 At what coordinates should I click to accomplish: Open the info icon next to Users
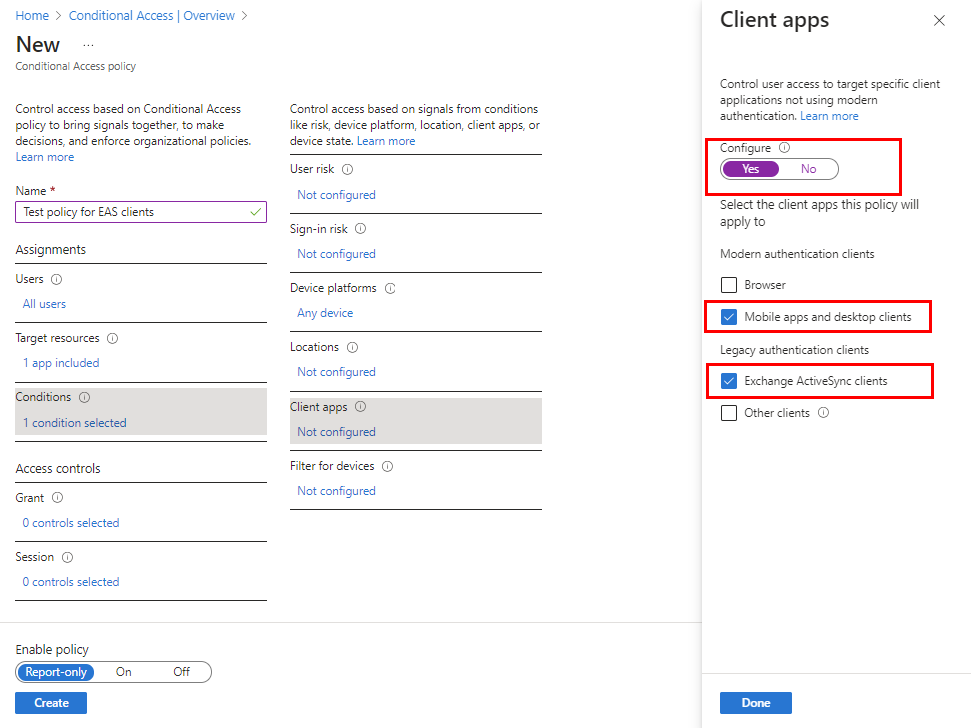[56, 279]
